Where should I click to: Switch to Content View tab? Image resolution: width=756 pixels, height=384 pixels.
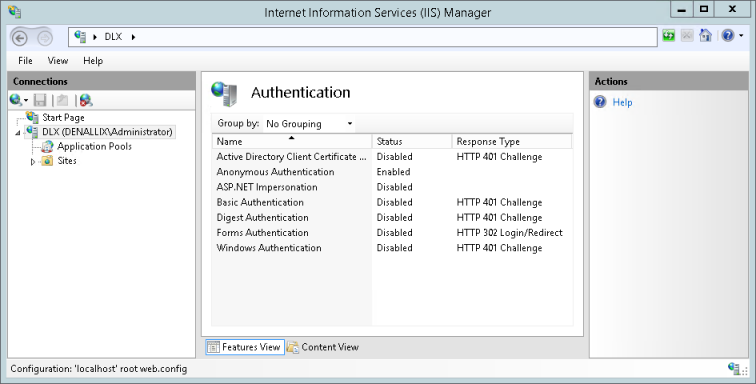pos(323,347)
